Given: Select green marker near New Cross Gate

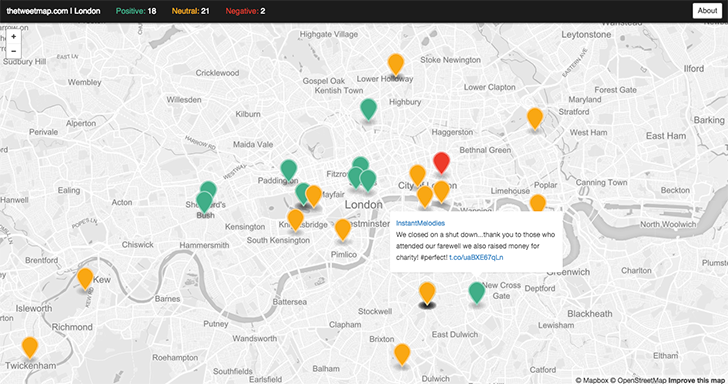Looking at the screenshot, I should tap(477, 293).
